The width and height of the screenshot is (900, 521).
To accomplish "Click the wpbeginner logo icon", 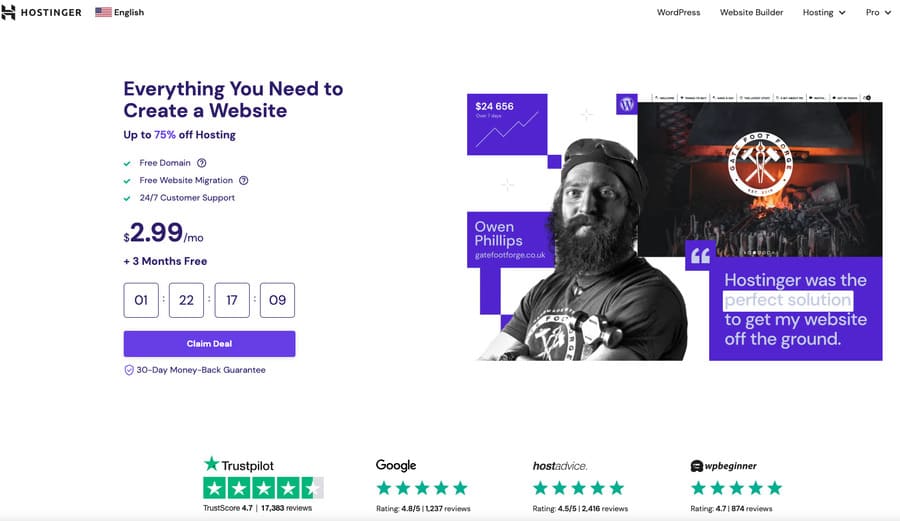I will (x=696, y=465).
